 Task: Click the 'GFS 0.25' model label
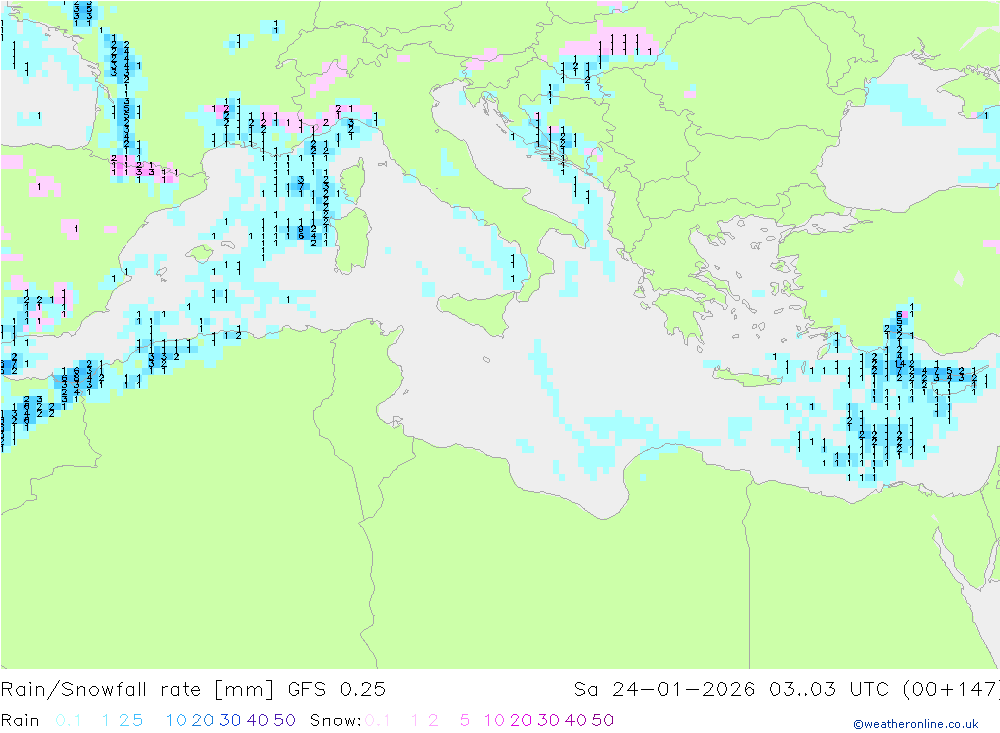coord(337,690)
